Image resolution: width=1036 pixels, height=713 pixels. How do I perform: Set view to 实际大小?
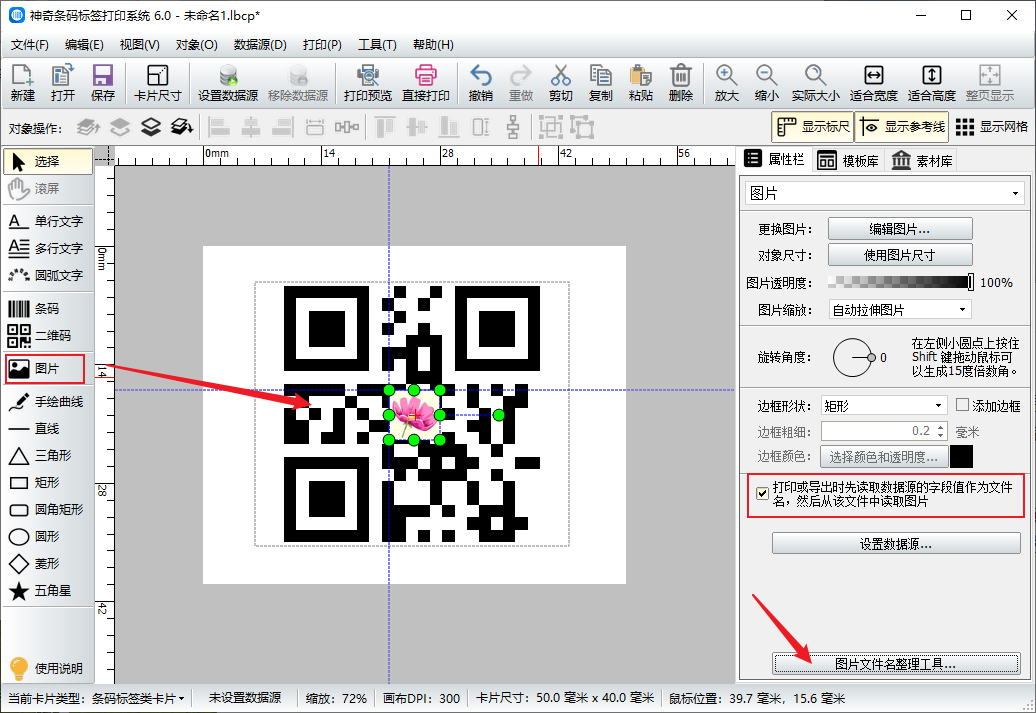(815, 83)
